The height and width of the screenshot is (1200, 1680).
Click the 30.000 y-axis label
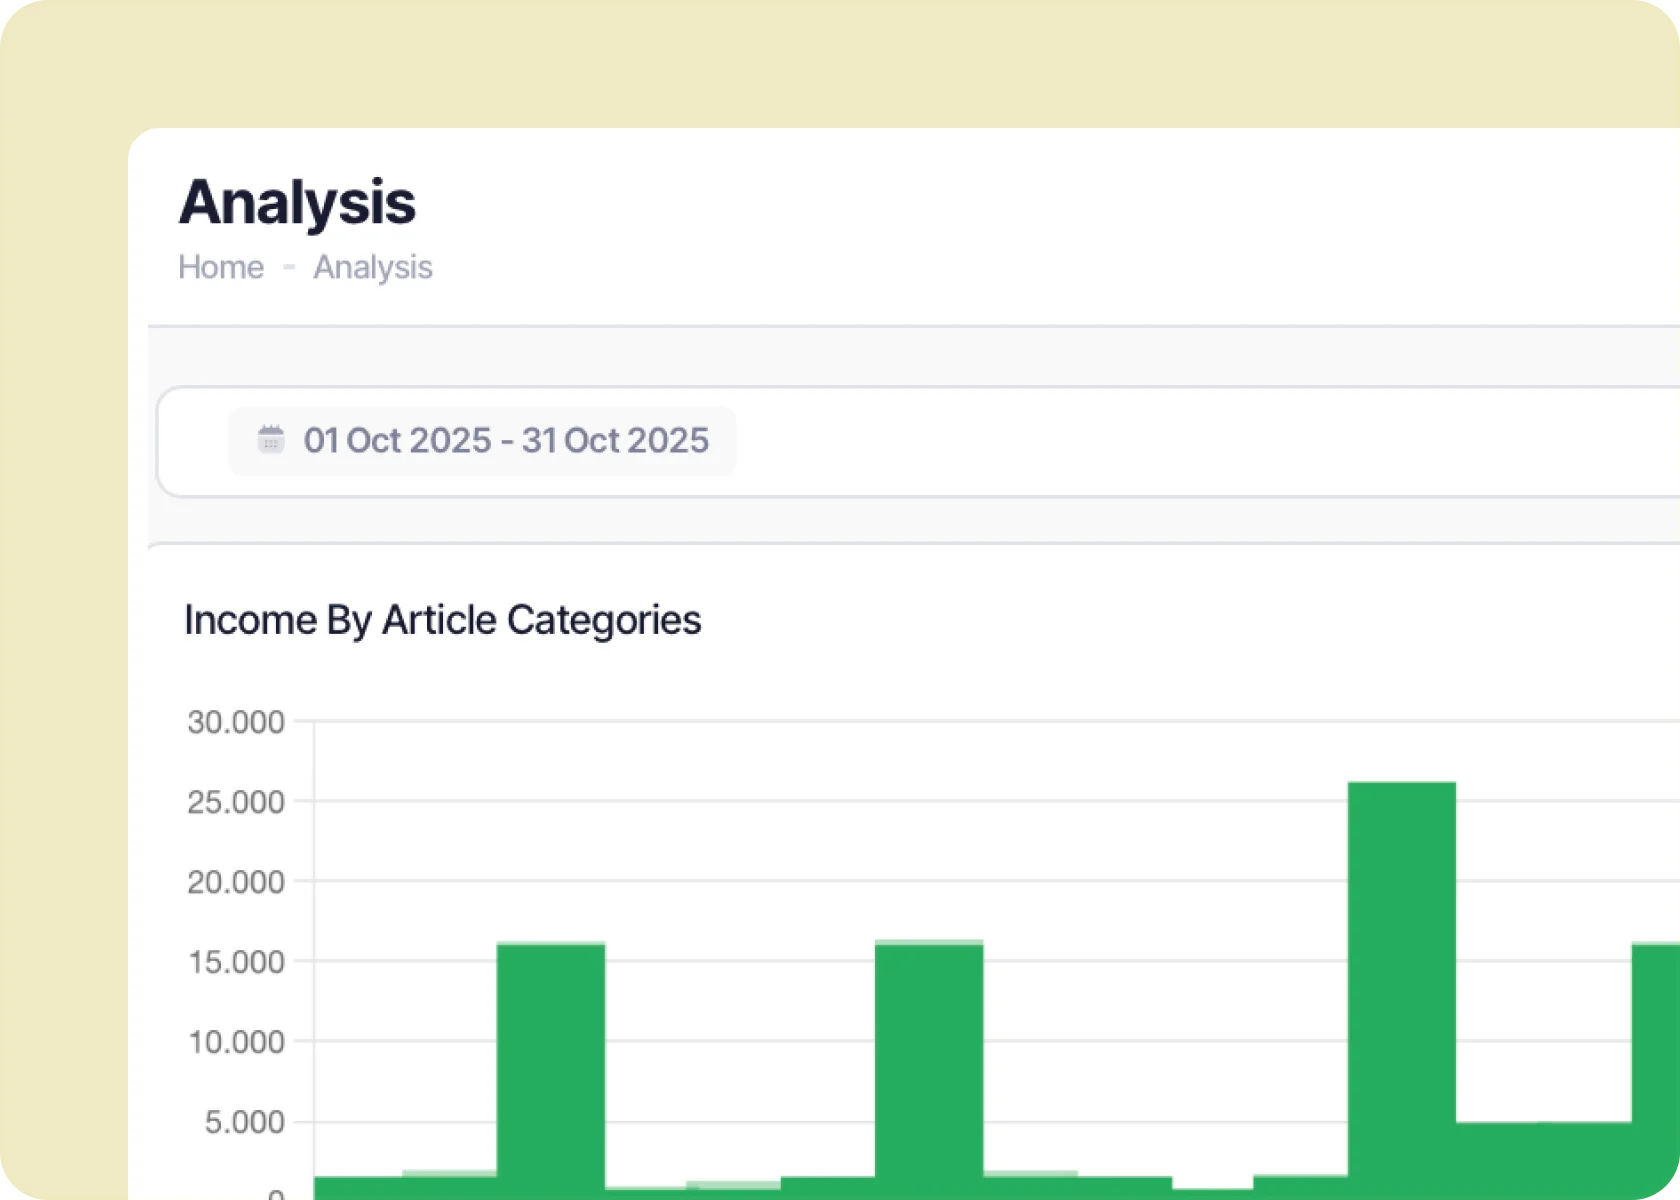[236, 722]
